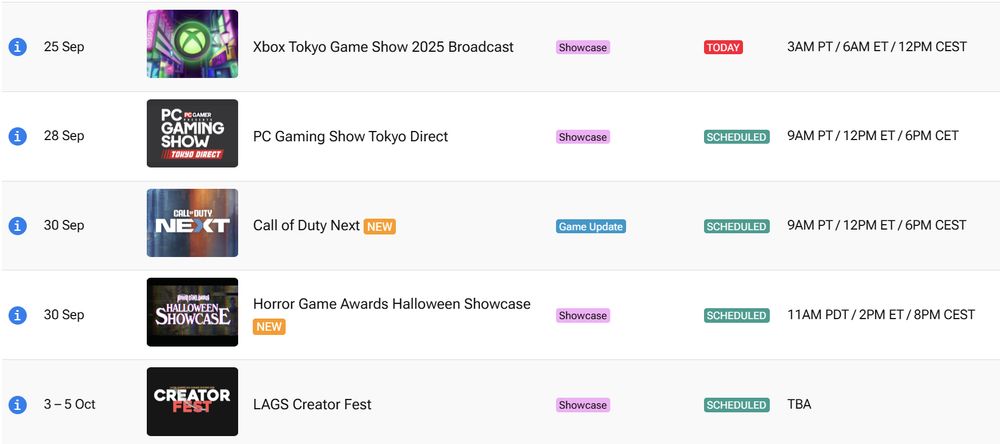
Task: Select the Game Update tag
Action: 591,226
